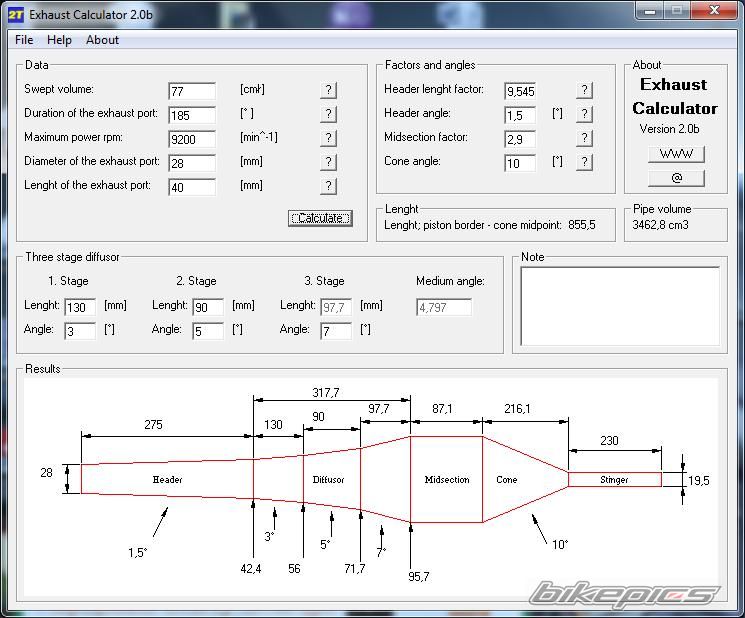
Task: Focus the Maximum power rpm field
Action: 192,139
